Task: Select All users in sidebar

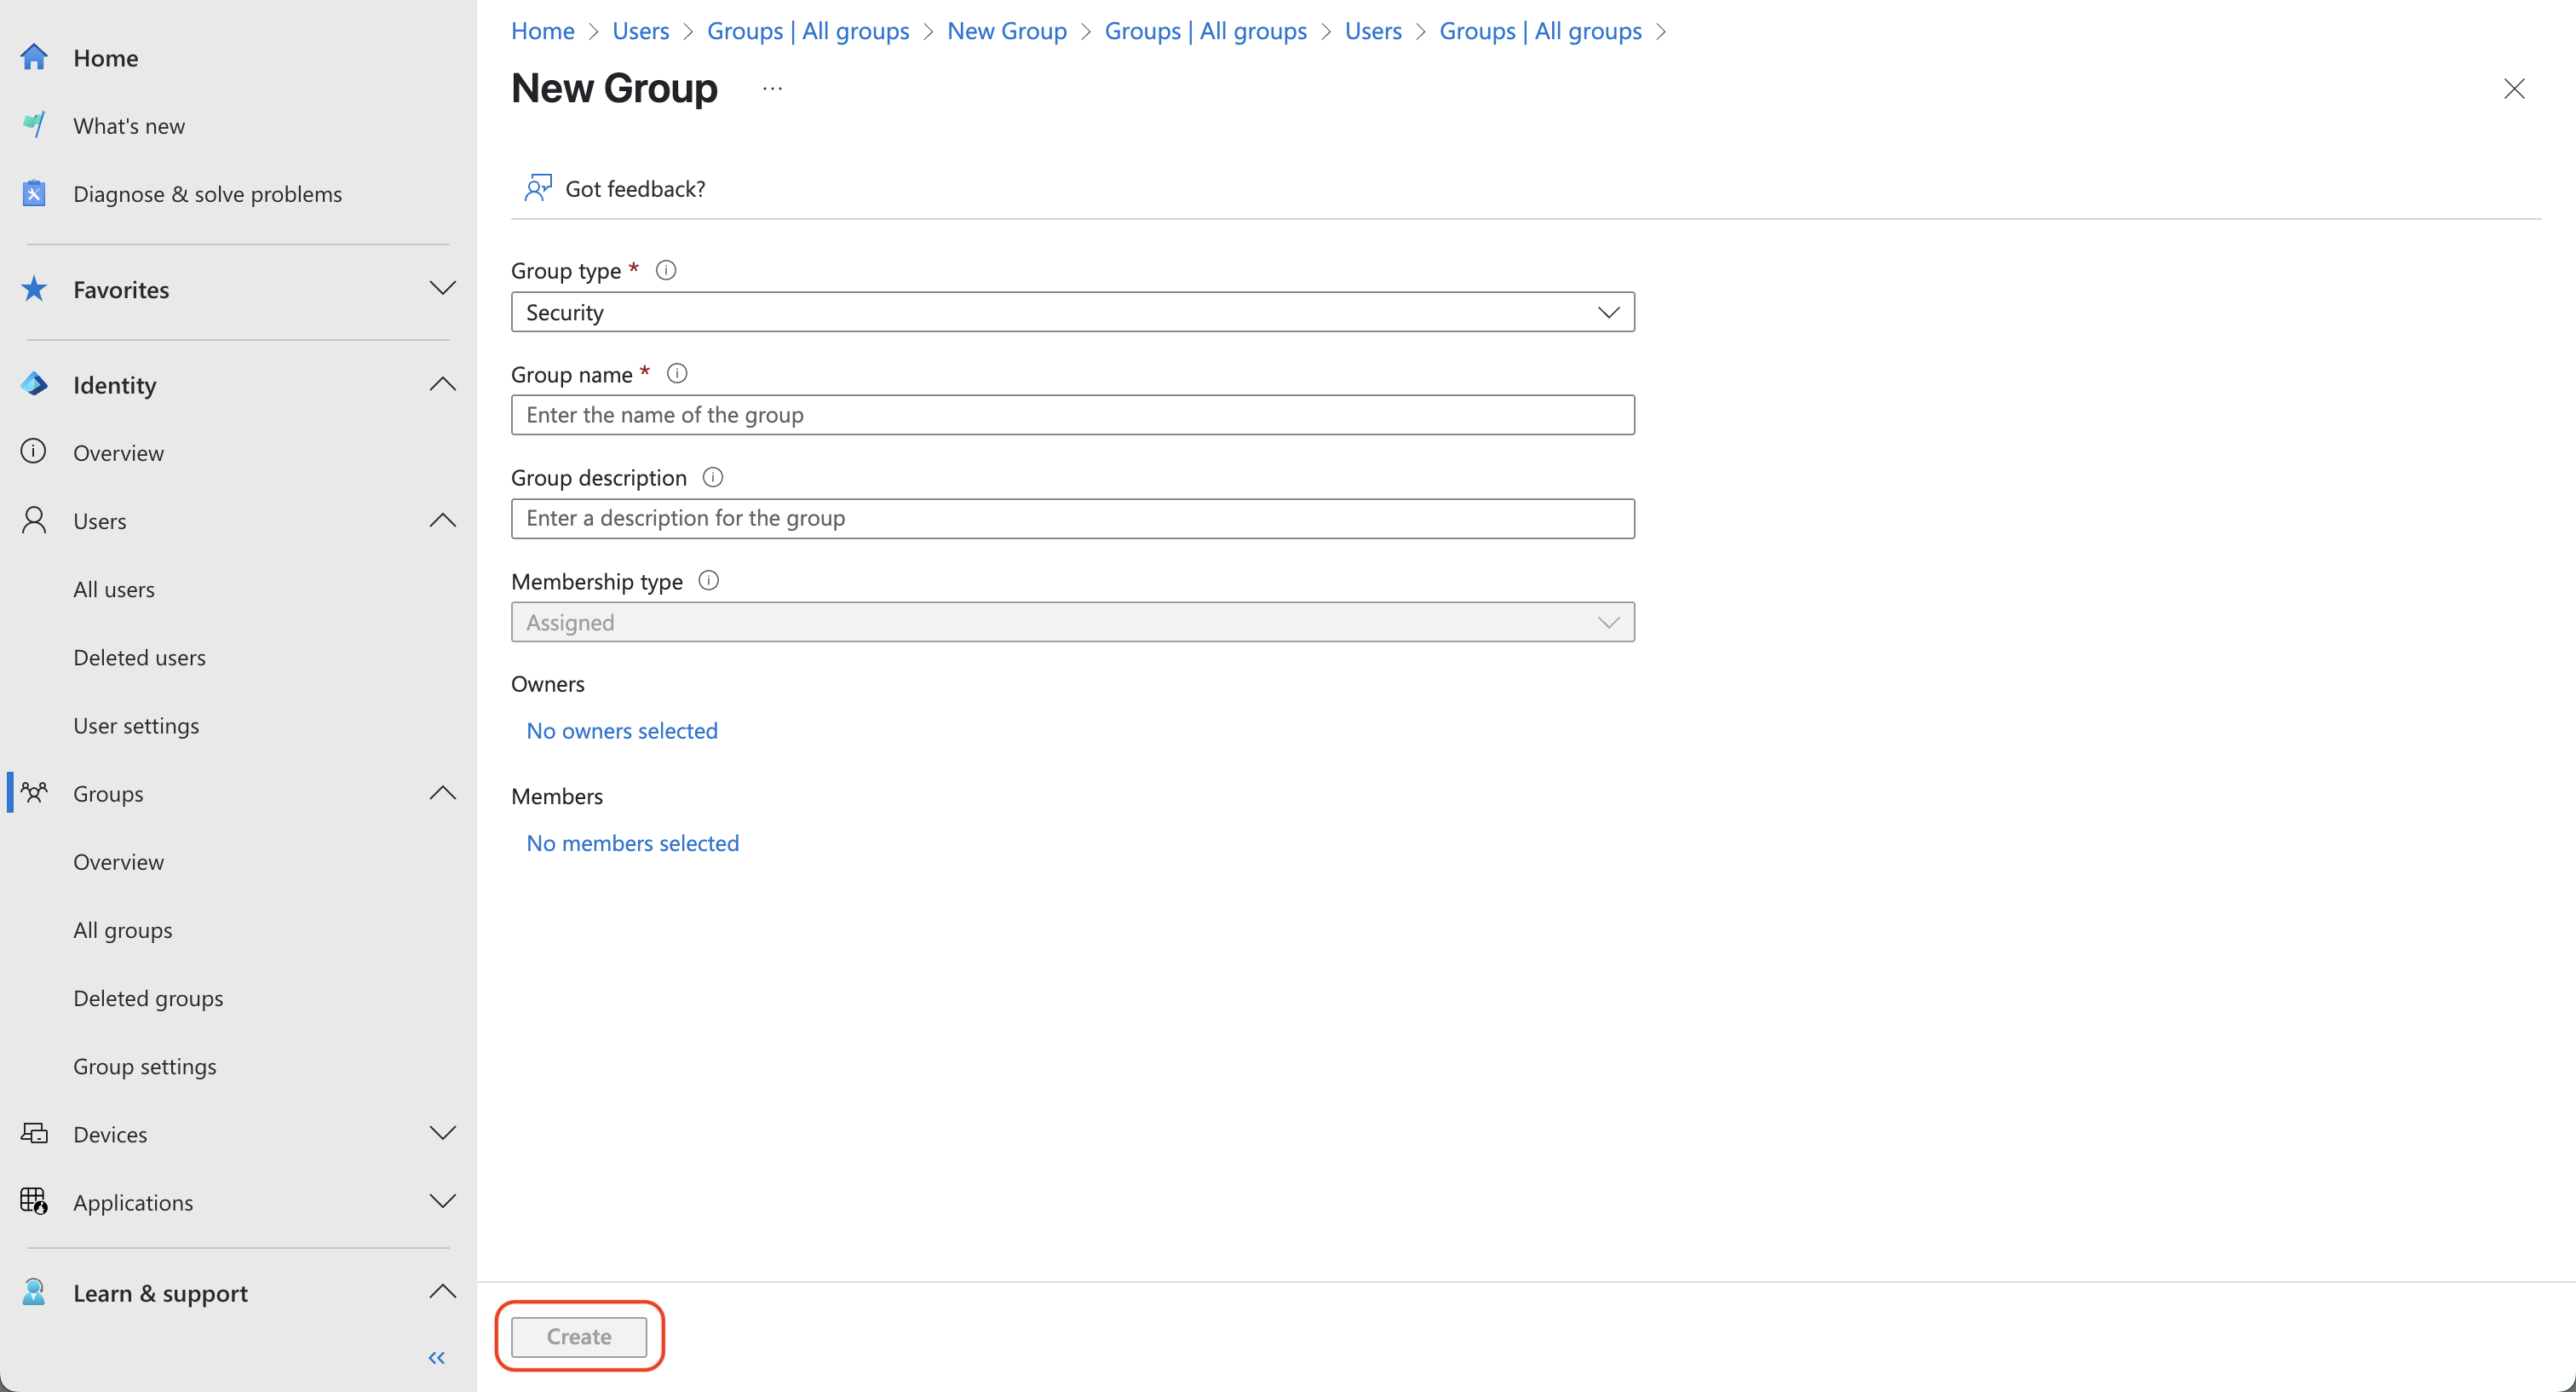Action: click(114, 589)
